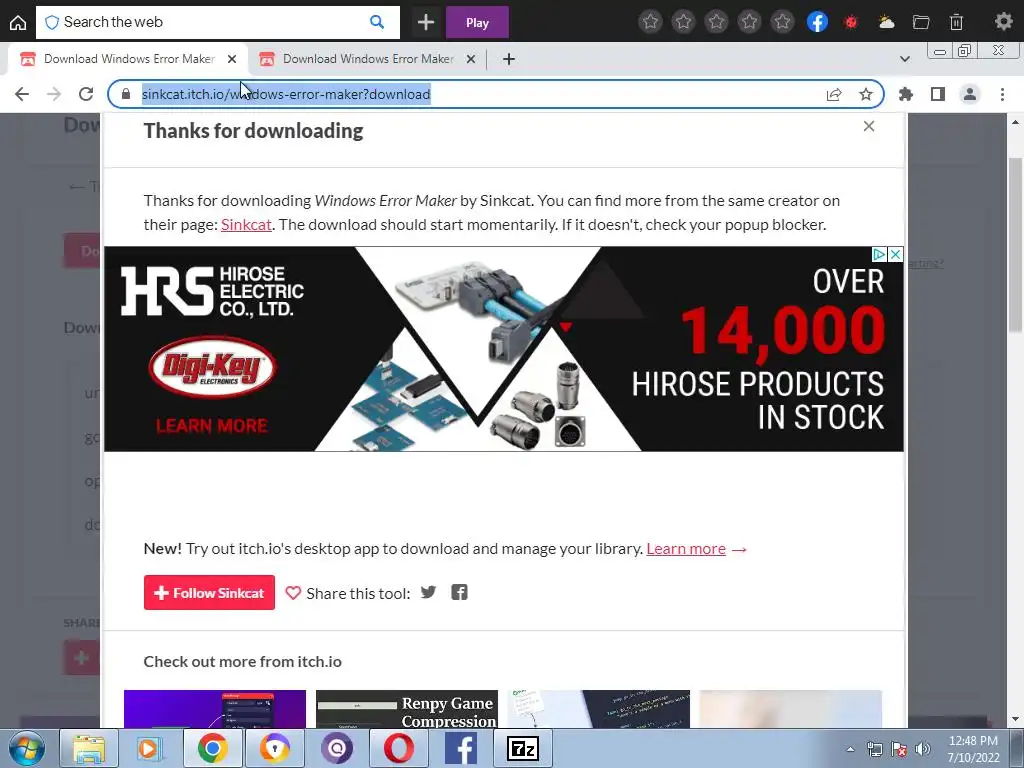This screenshot has width=1024, height=768.
Task: Open Google Chrome from the taskbar
Action: (x=212, y=749)
